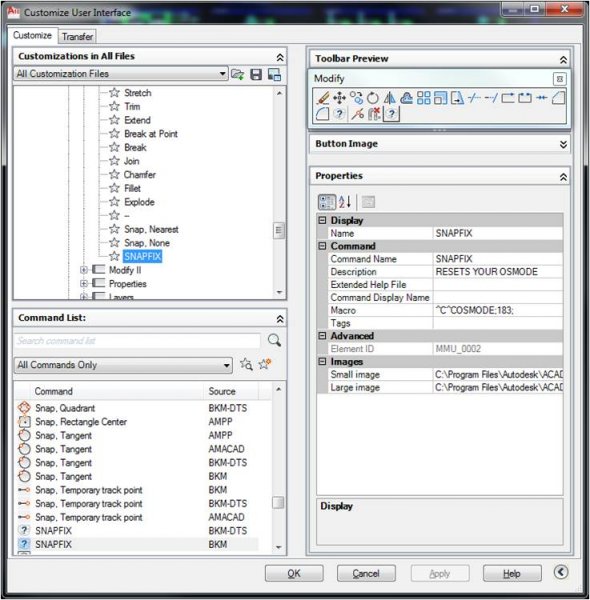Collapse the Images property group
590x600 pixels.
pyautogui.click(x=323, y=361)
